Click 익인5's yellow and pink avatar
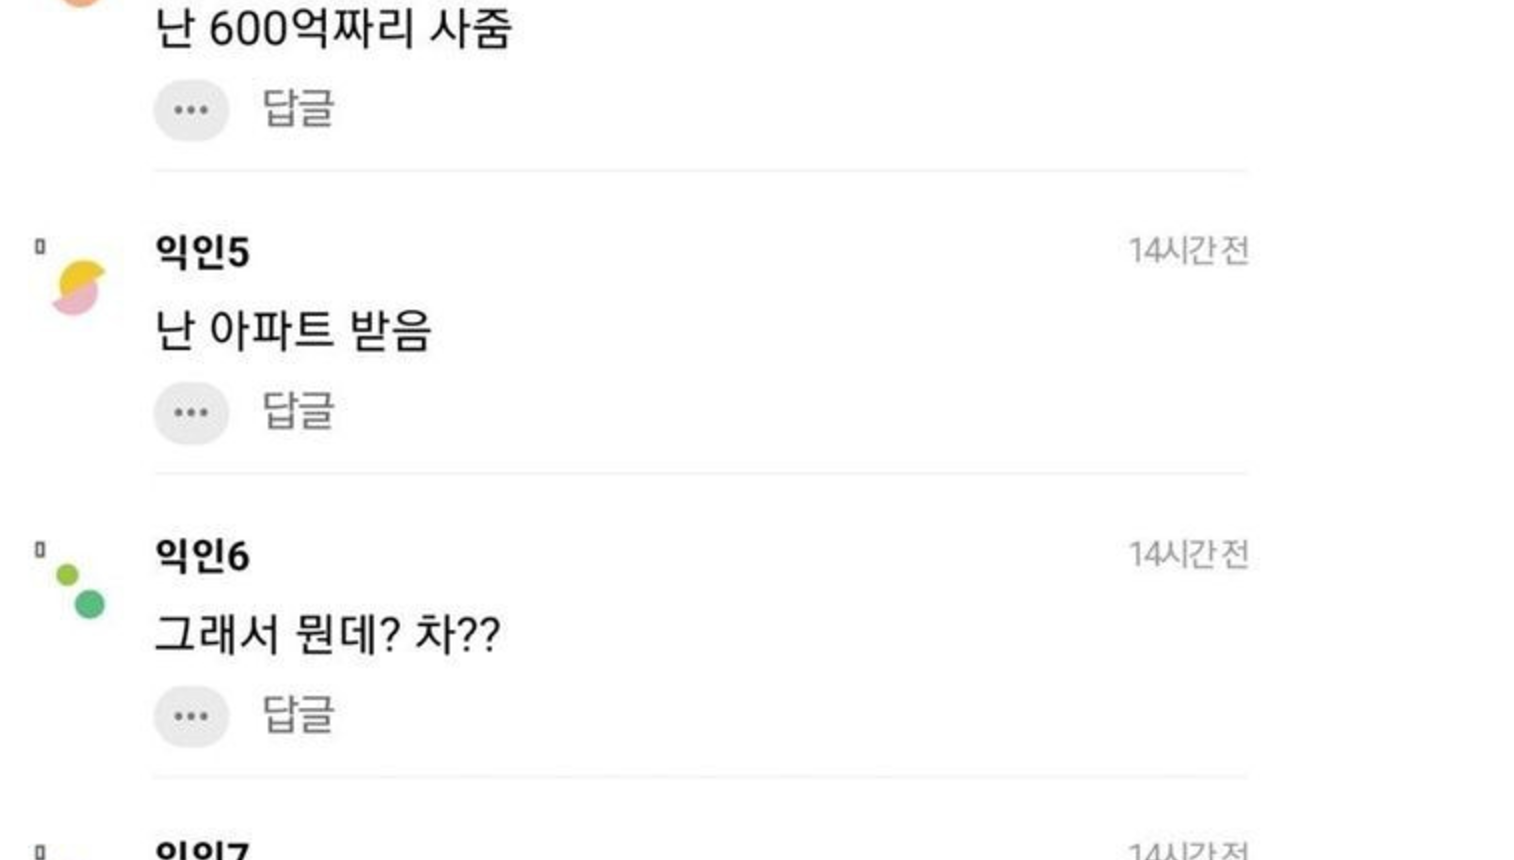This screenshot has height=860, width=1514. click(x=79, y=288)
